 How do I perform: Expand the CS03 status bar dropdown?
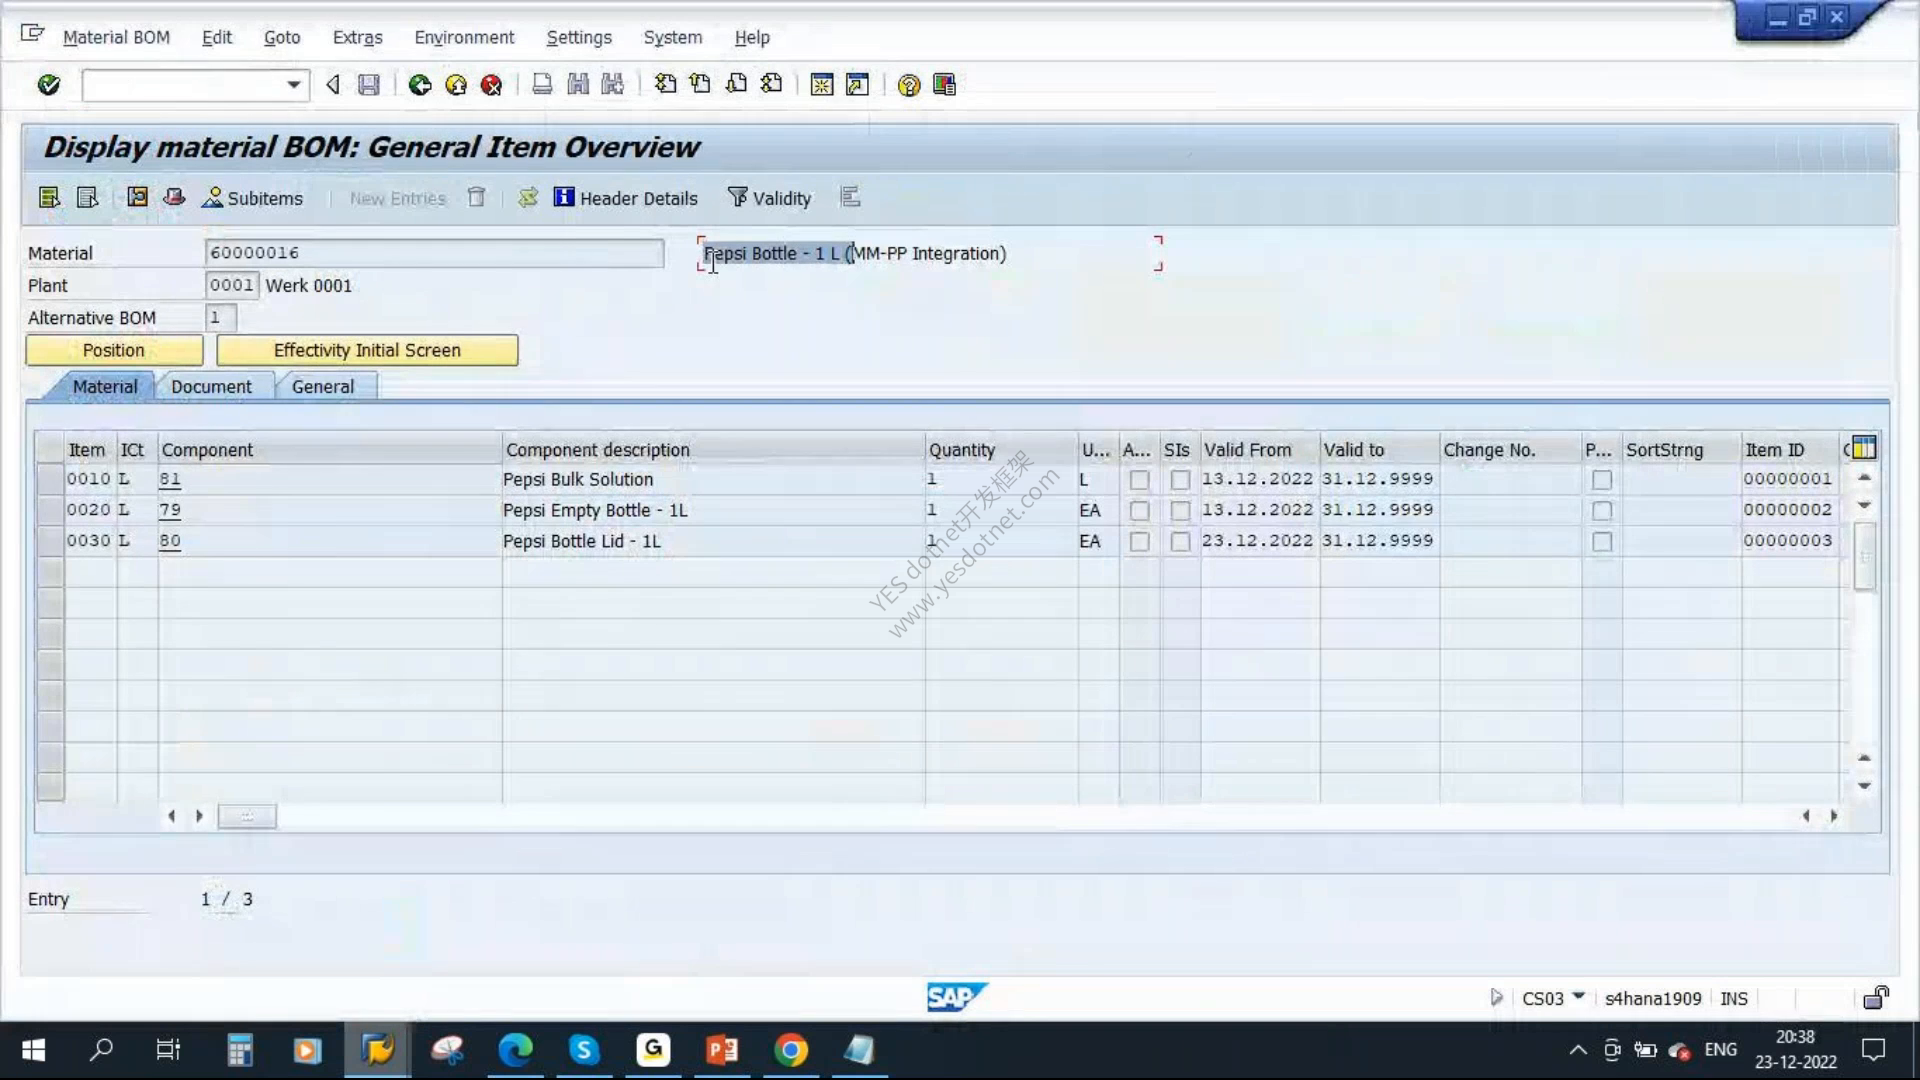click(x=1579, y=997)
